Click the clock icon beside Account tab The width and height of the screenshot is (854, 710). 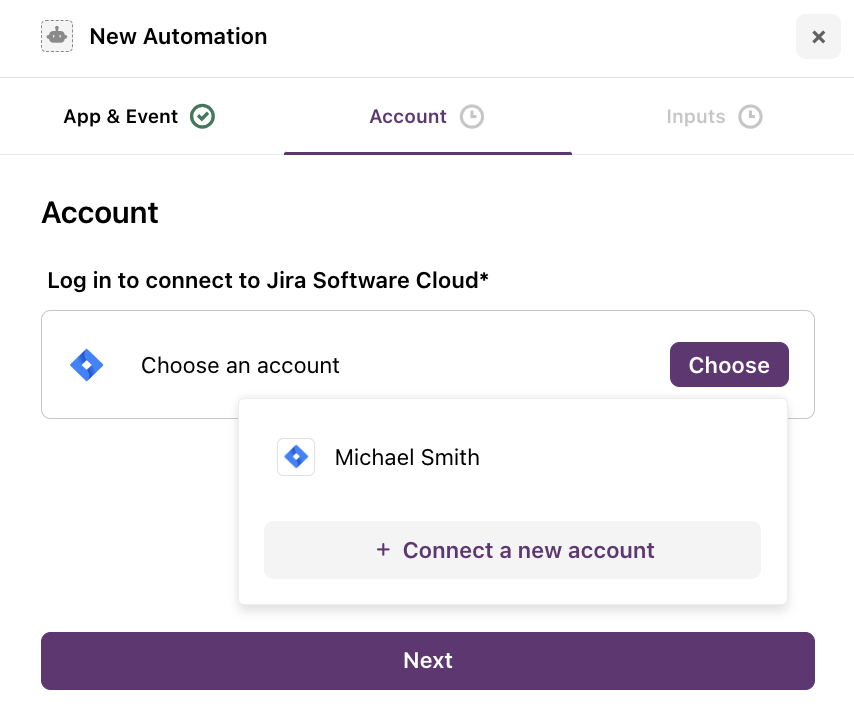click(x=471, y=117)
